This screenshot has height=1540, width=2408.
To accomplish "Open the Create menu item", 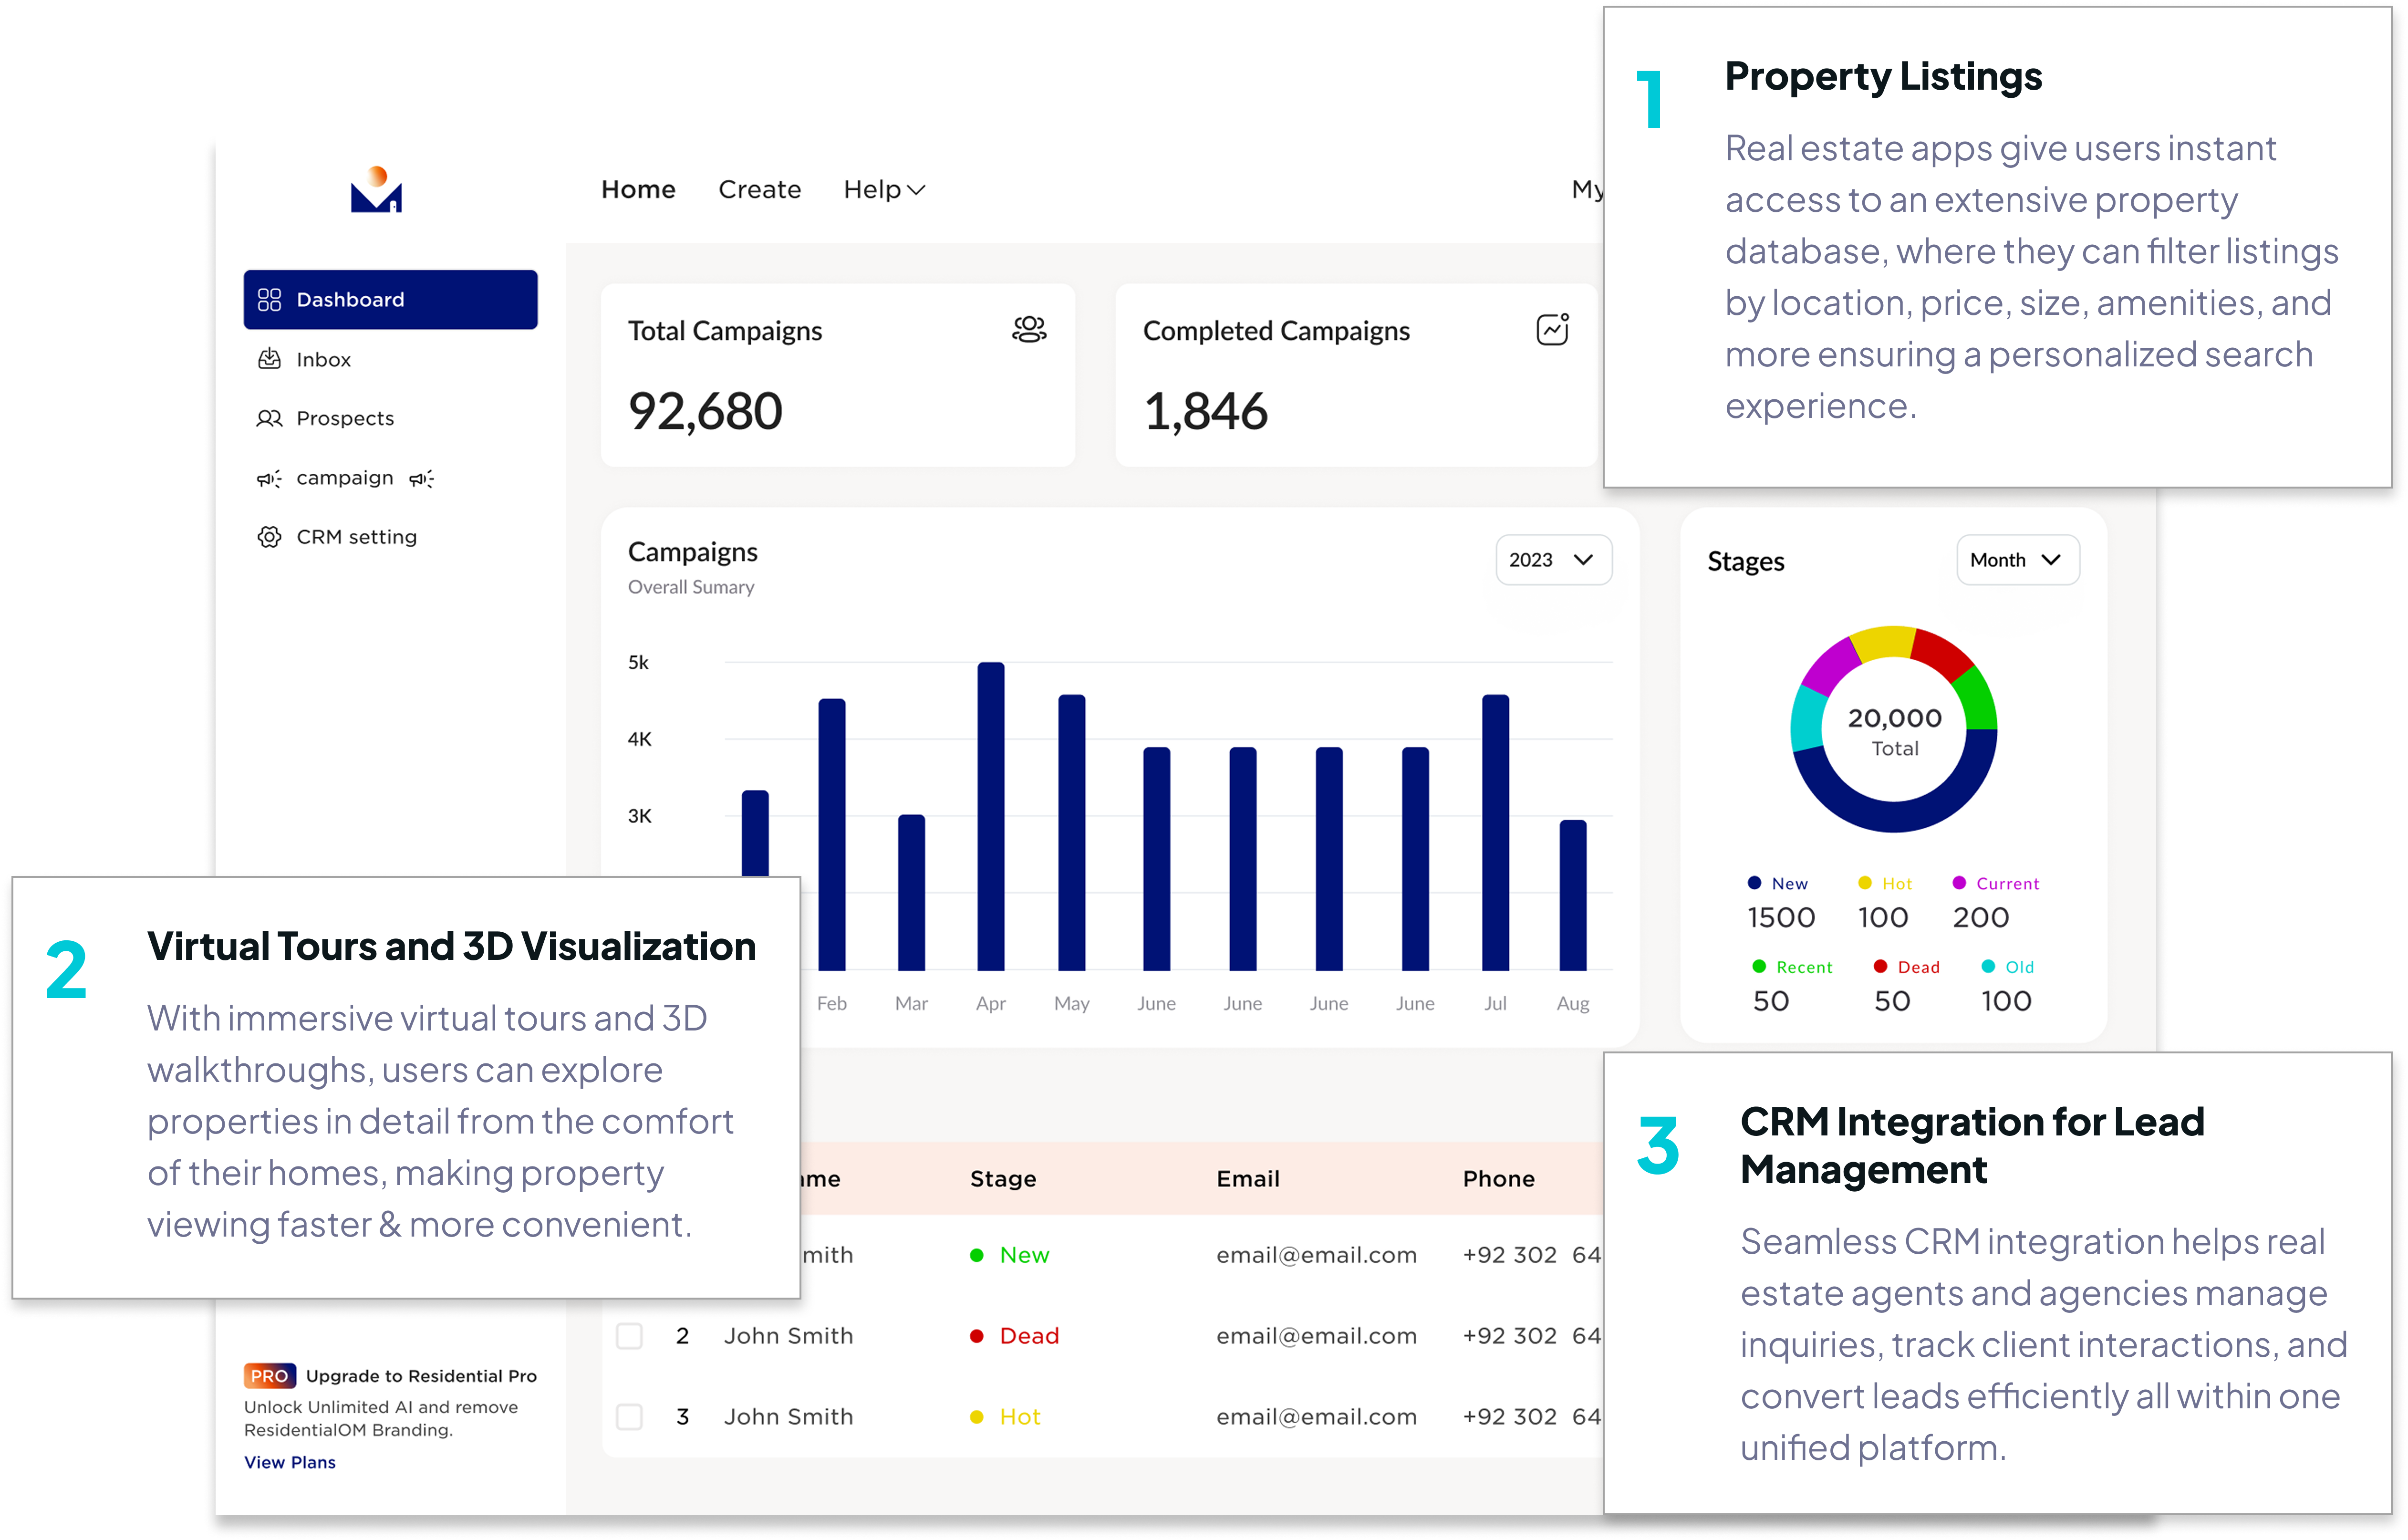I will (759, 190).
